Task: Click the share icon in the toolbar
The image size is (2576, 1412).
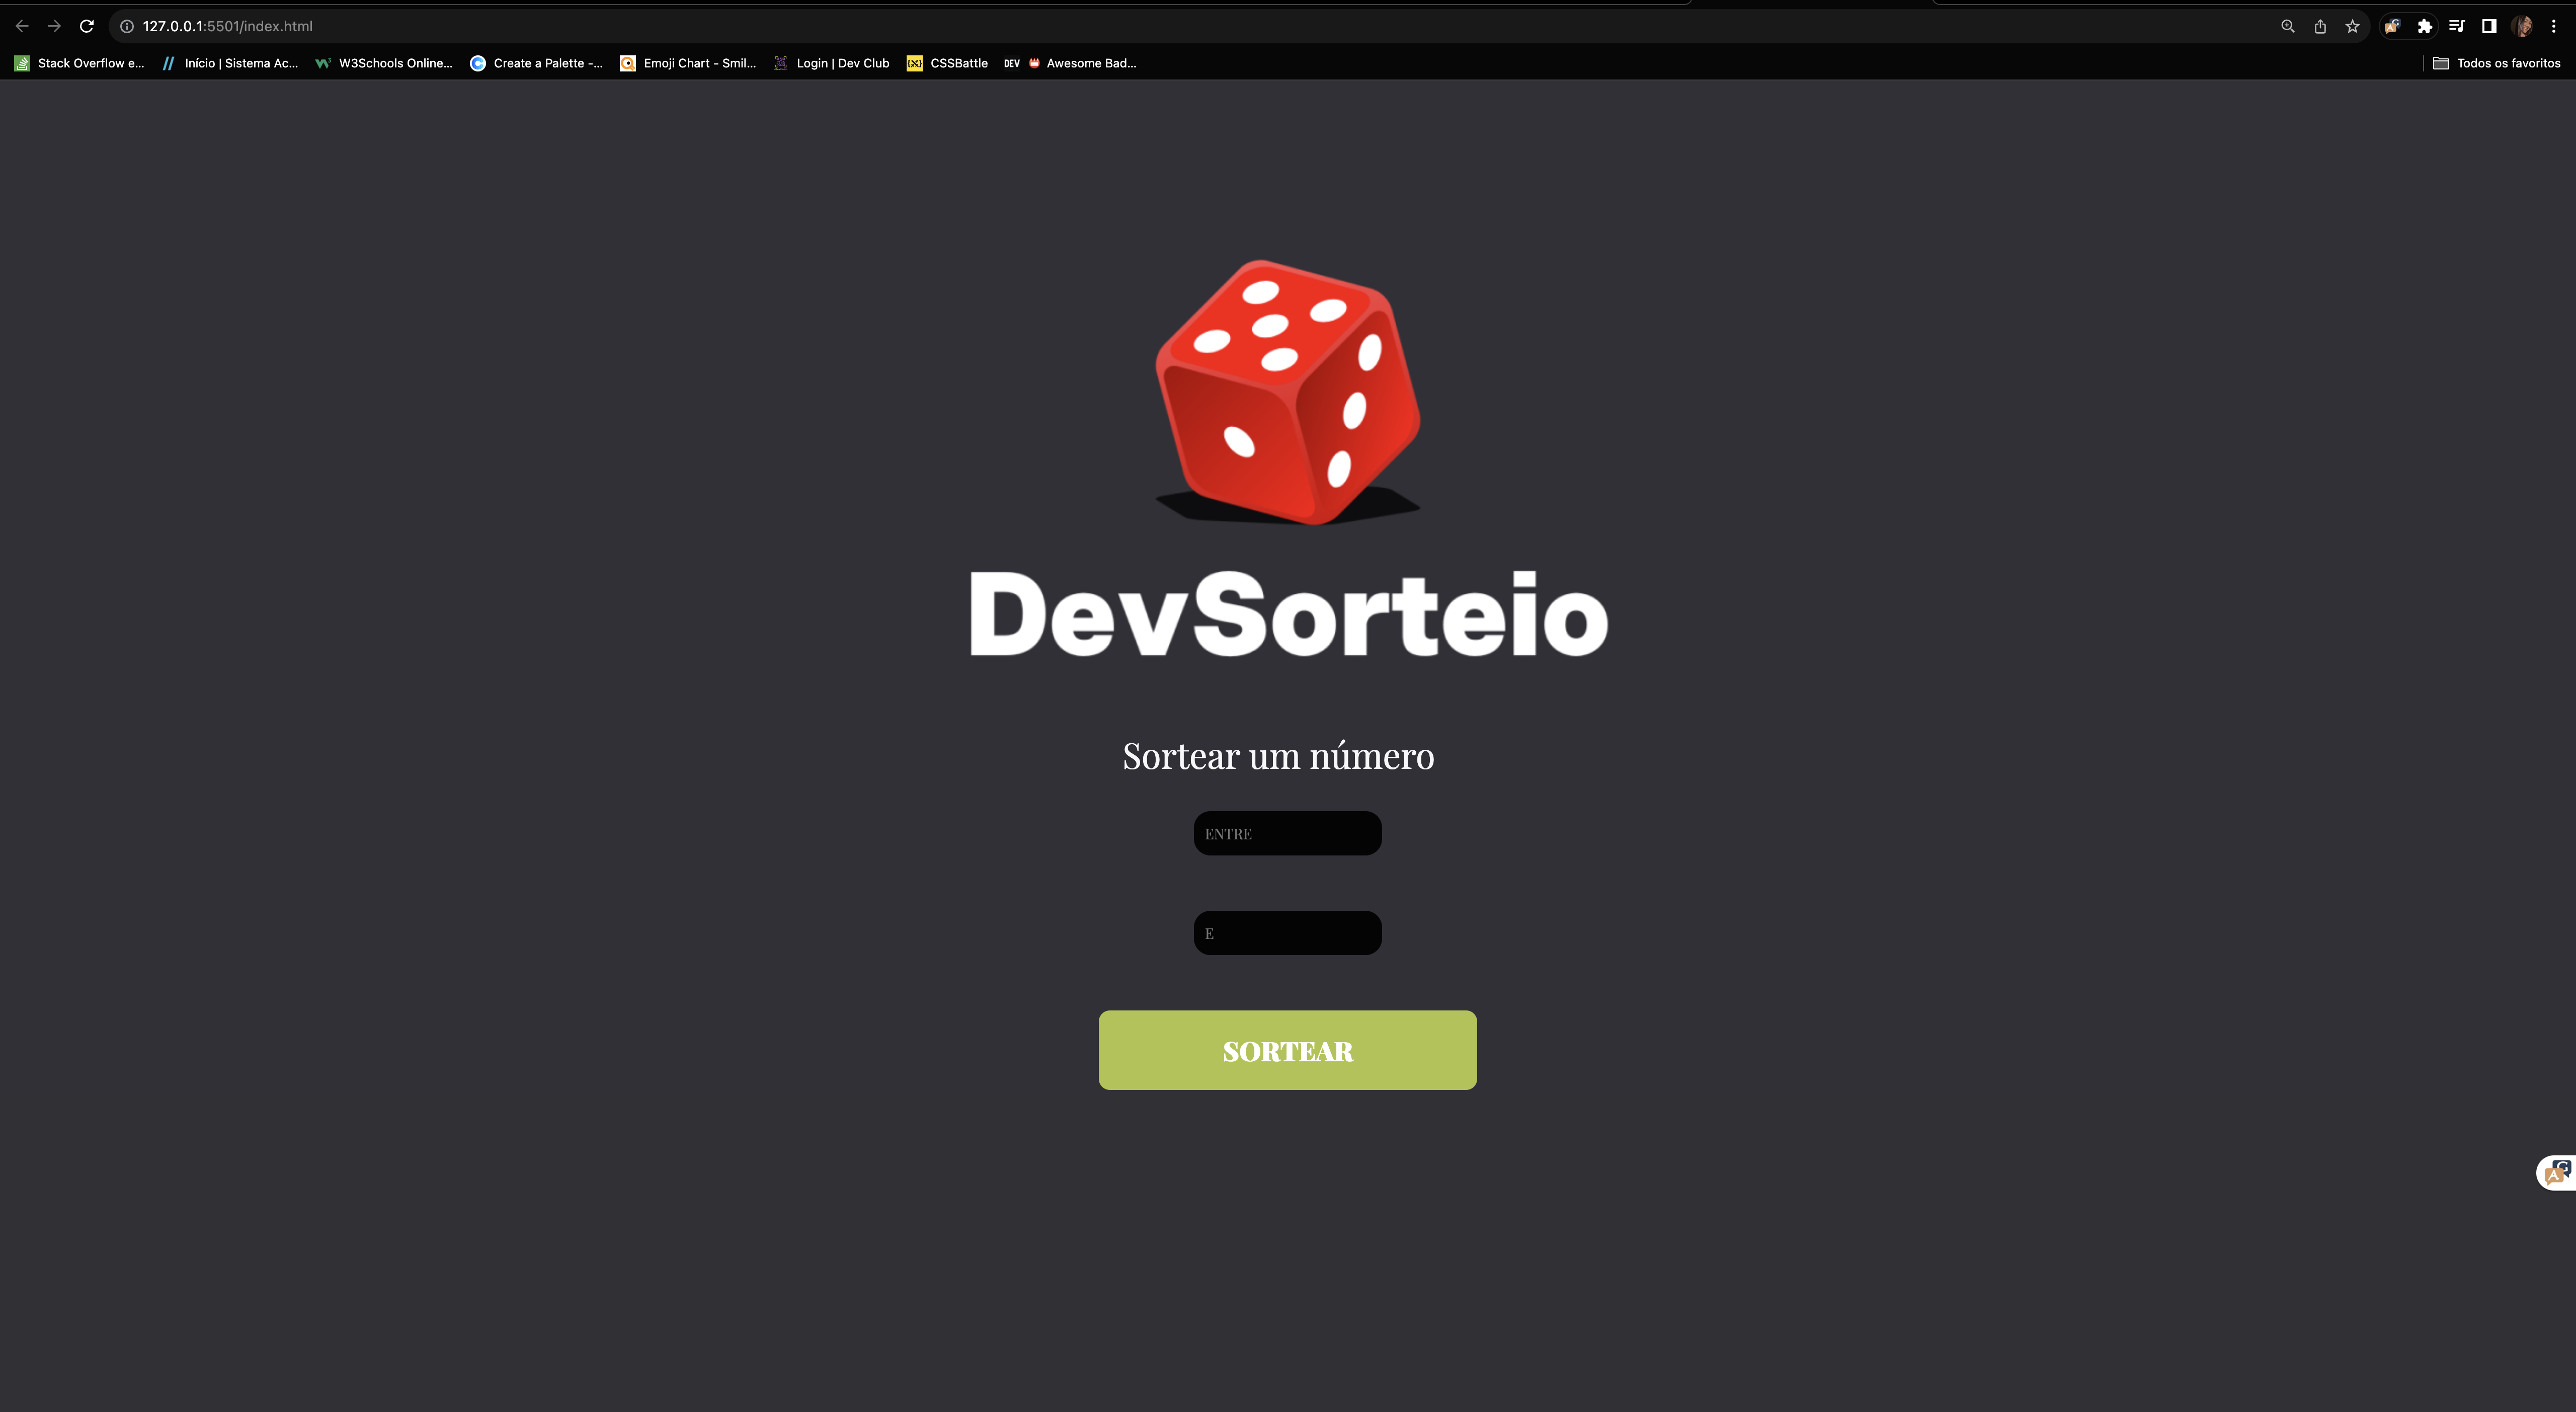Action: [2319, 26]
